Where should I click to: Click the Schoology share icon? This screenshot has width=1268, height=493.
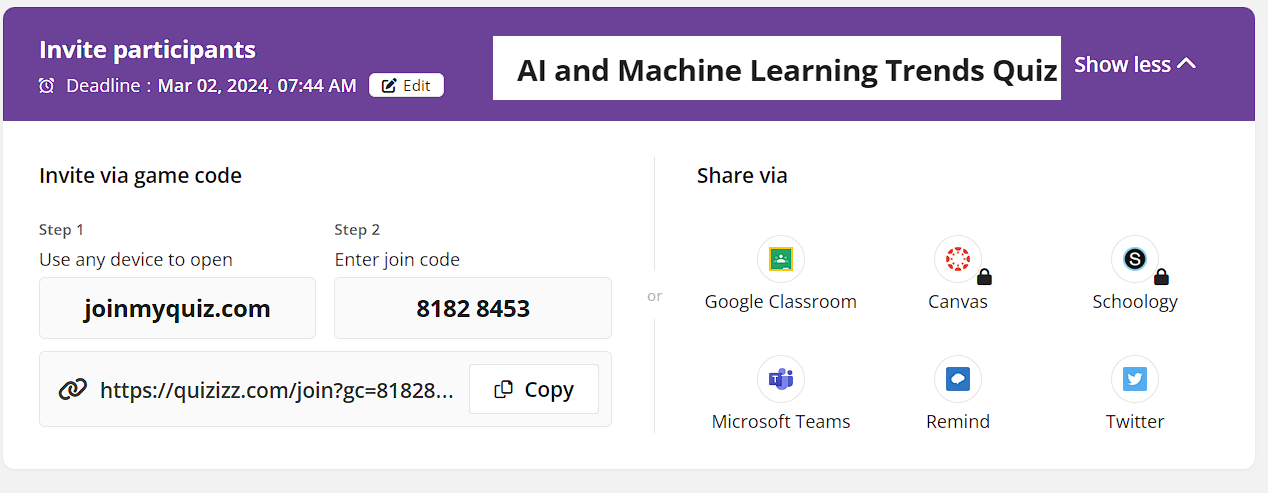point(1134,260)
